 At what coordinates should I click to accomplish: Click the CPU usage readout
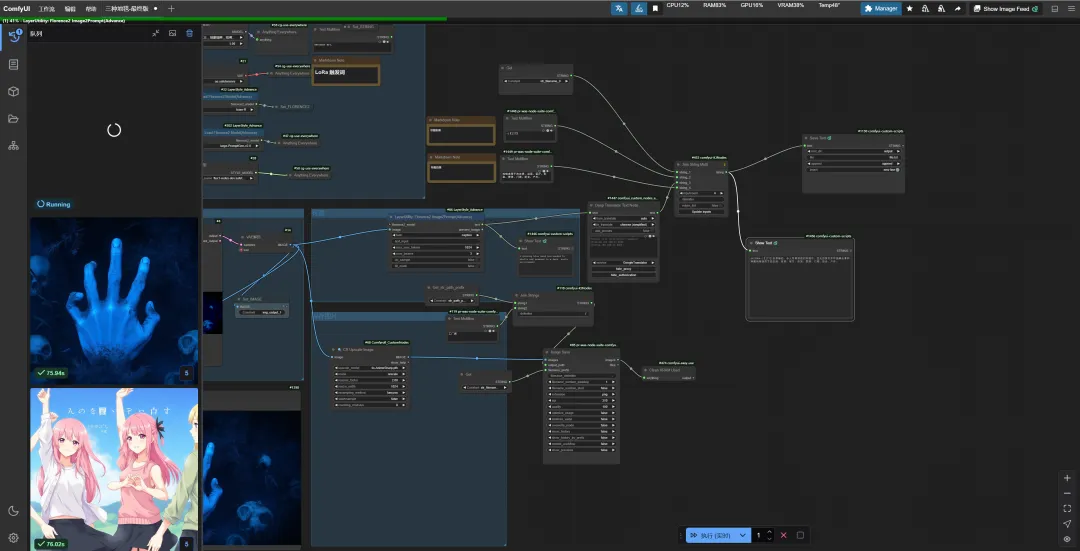coord(678,6)
